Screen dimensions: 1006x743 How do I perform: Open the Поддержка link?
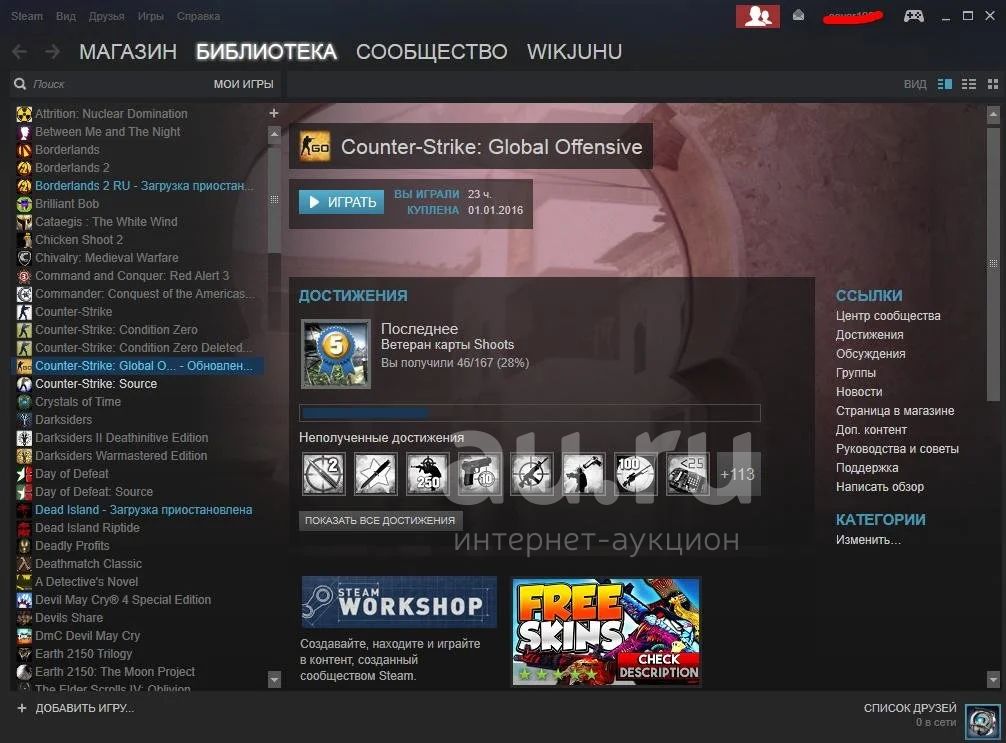[867, 468]
